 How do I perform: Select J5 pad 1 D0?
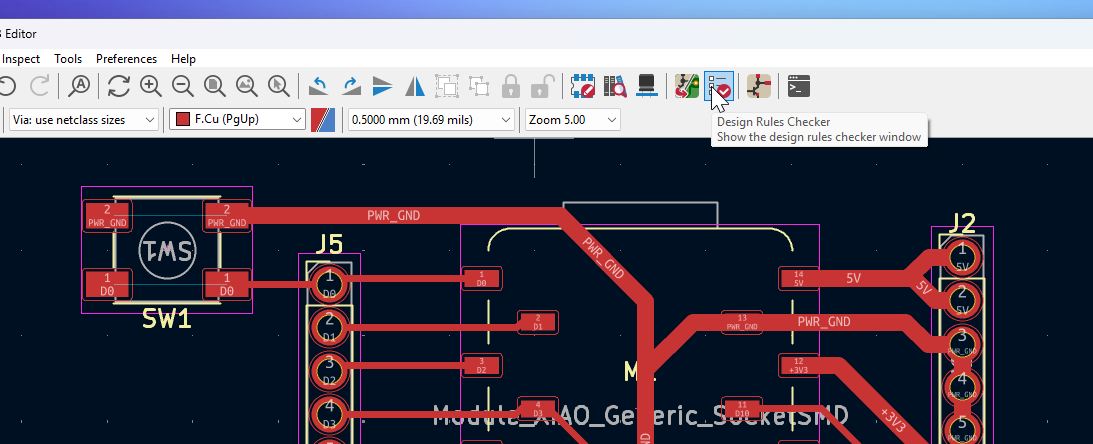(330, 282)
